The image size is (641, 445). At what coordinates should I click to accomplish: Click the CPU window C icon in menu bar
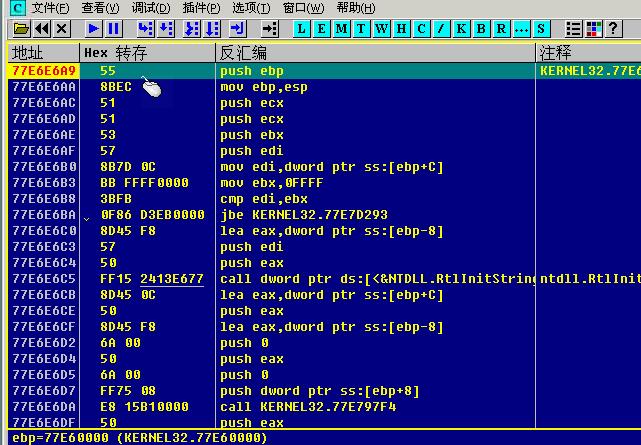pyautogui.click(x=17, y=7)
